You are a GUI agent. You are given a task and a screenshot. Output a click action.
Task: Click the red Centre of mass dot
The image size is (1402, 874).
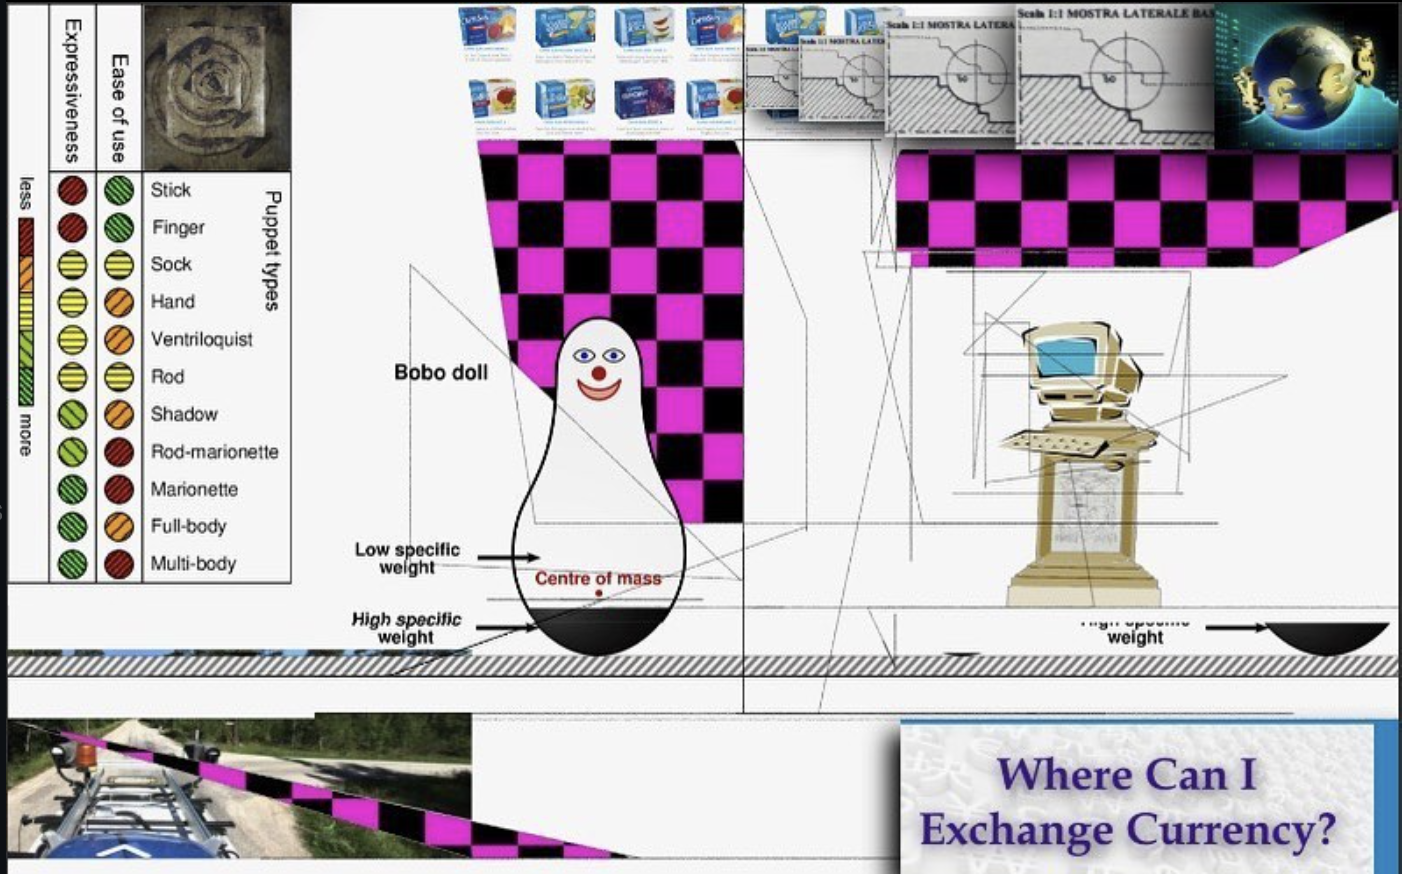click(x=598, y=594)
